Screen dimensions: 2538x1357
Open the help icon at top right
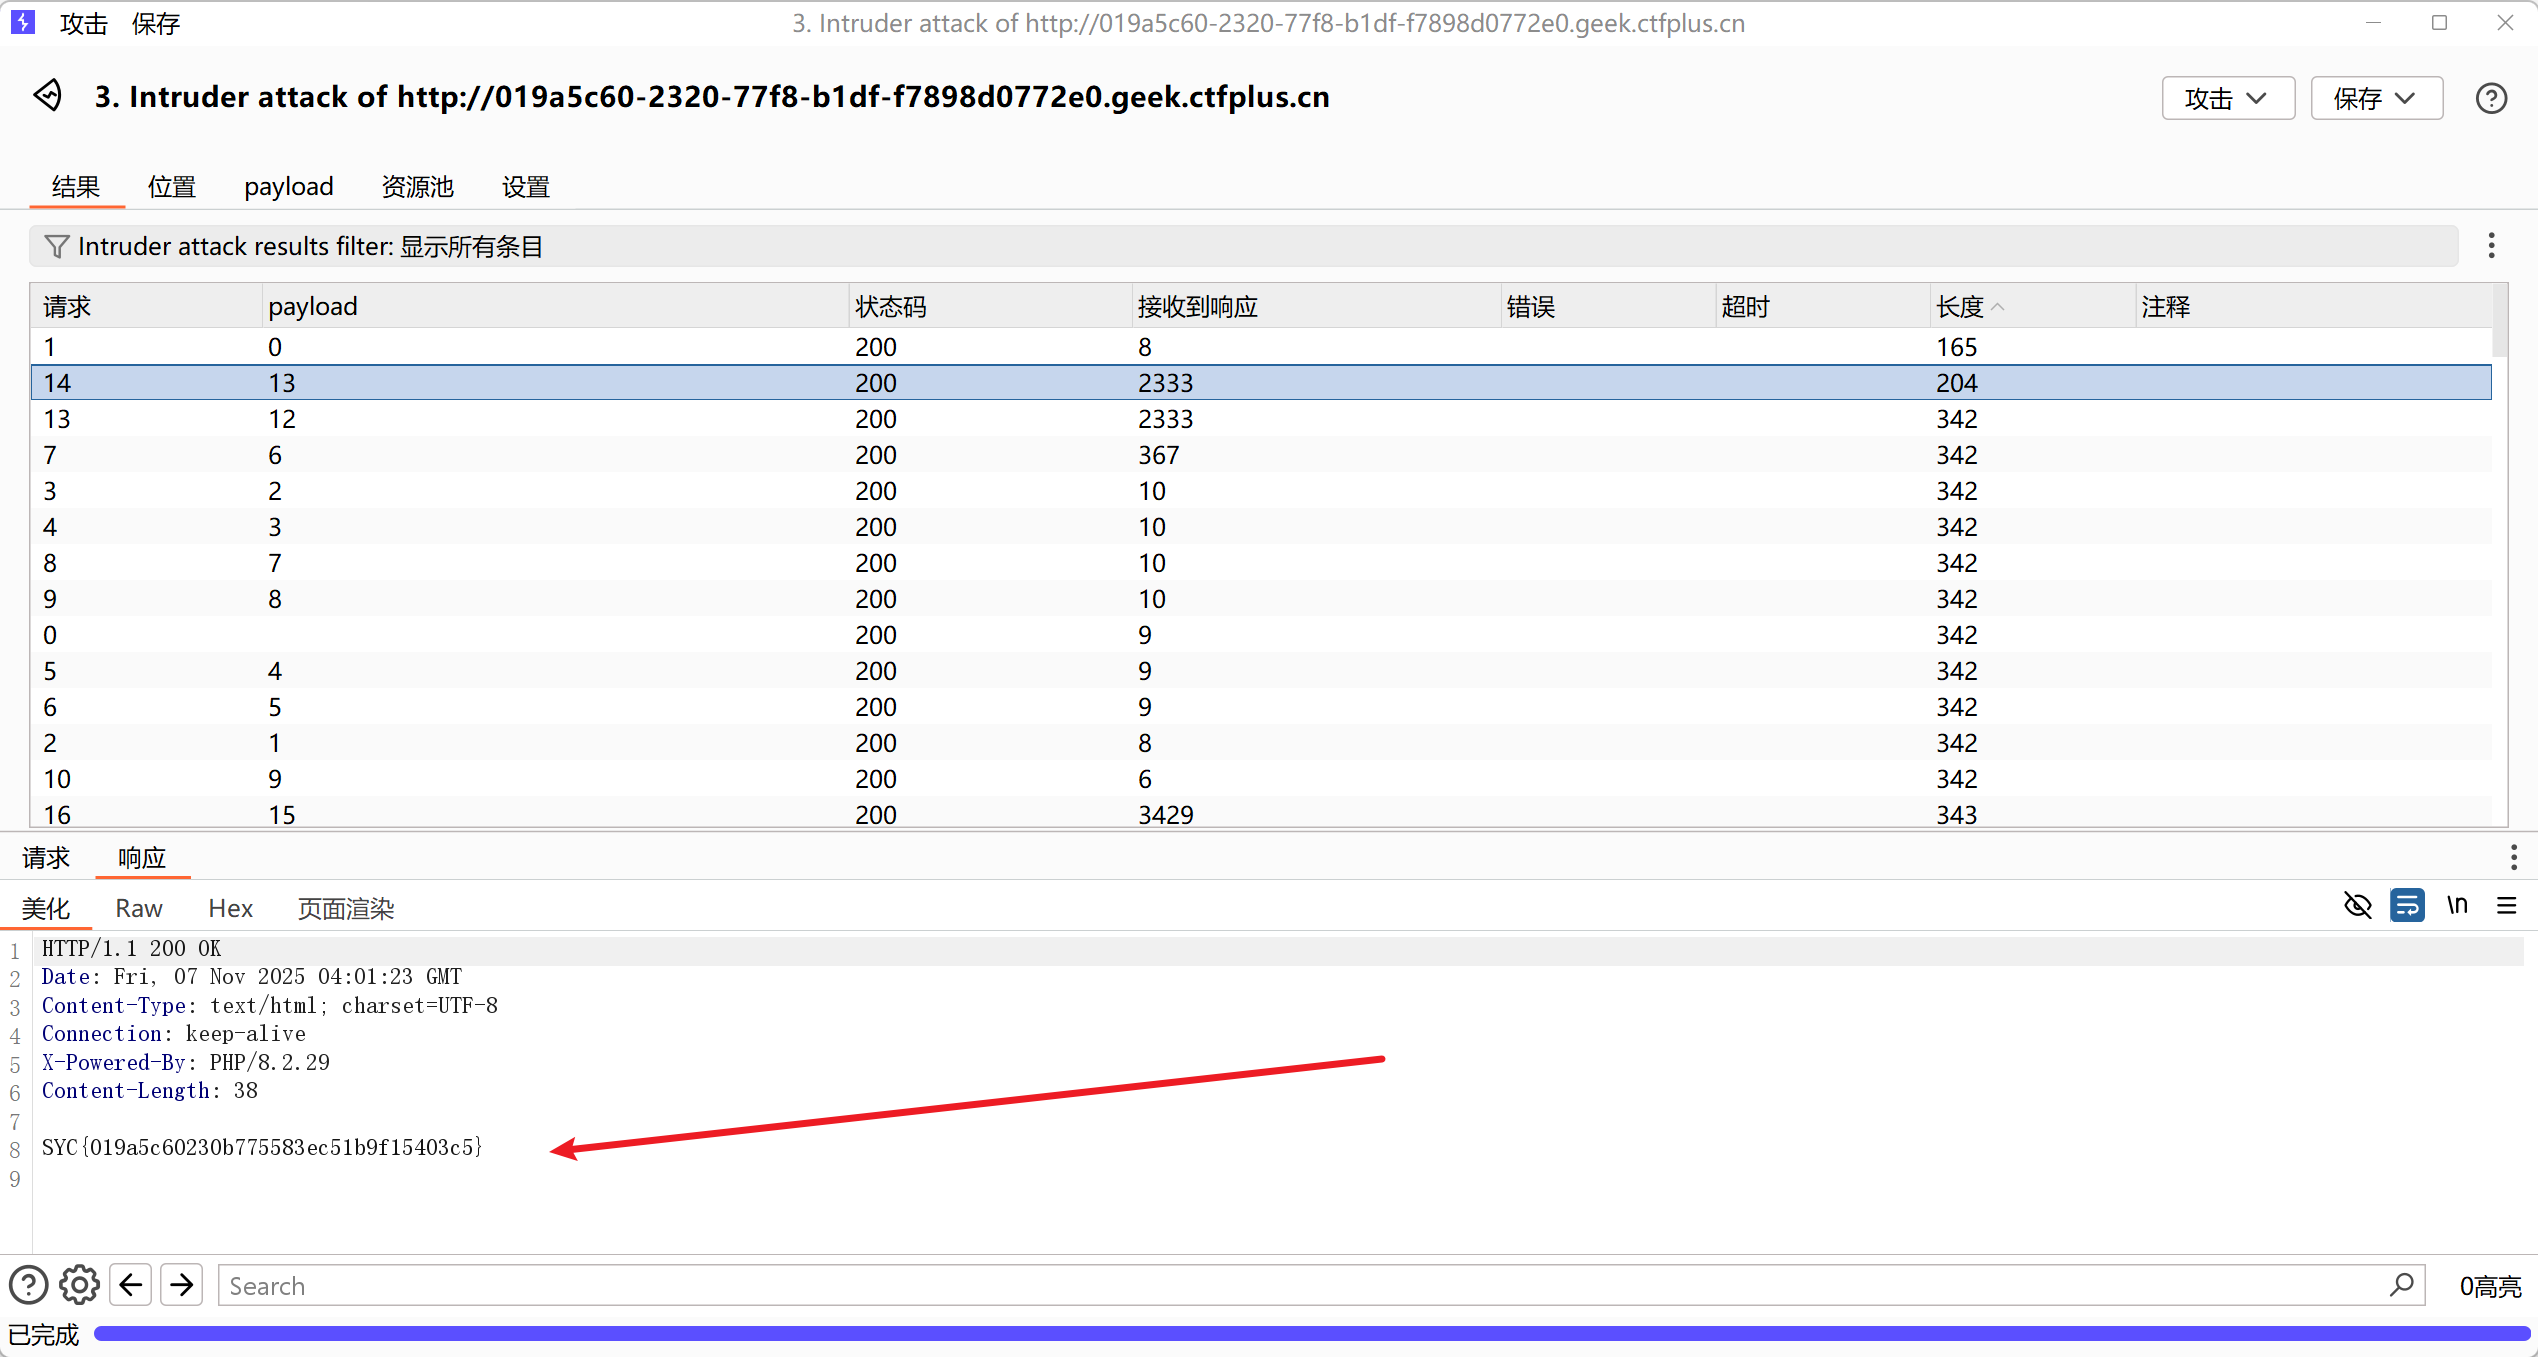tap(2490, 98)
